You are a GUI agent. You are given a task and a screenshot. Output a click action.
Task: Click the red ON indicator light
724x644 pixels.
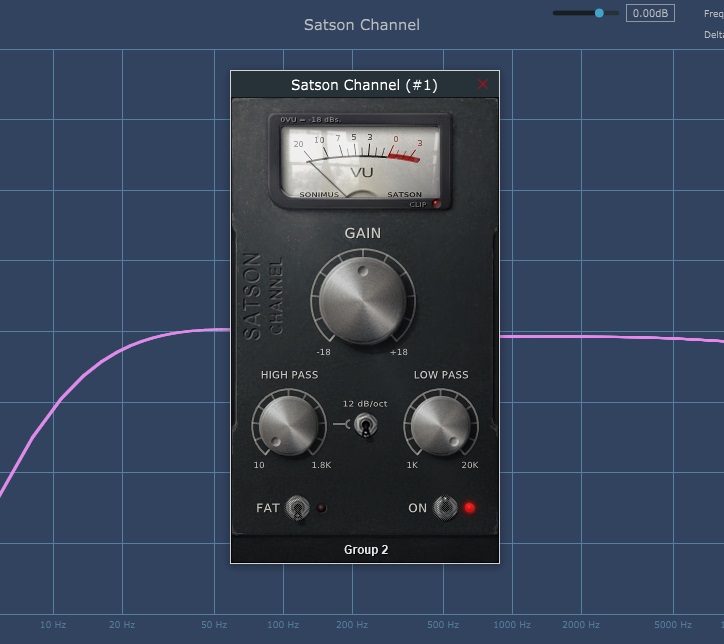tap(470, 508)
